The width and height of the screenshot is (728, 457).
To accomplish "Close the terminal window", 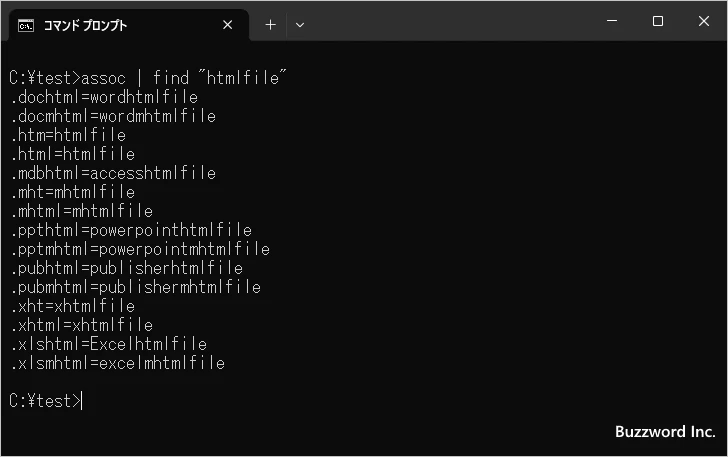I will (704, 21).
